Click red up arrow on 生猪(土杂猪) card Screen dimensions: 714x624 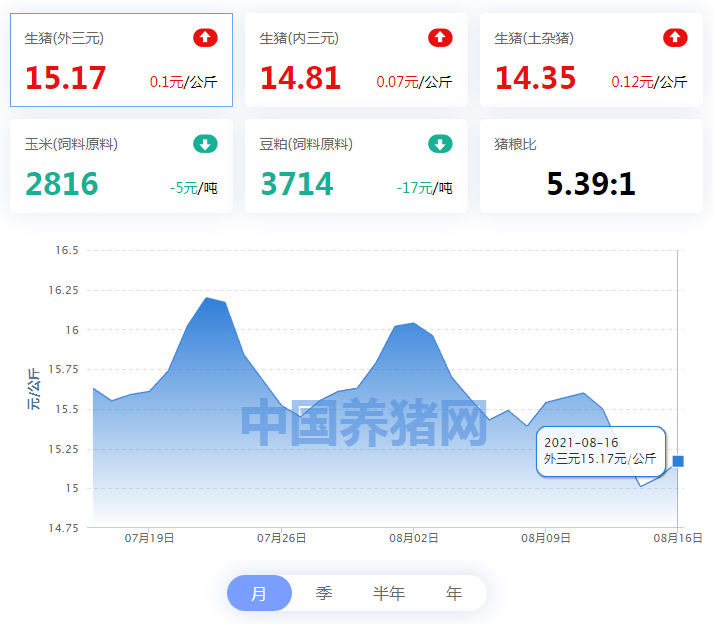[x=675, y=38]
